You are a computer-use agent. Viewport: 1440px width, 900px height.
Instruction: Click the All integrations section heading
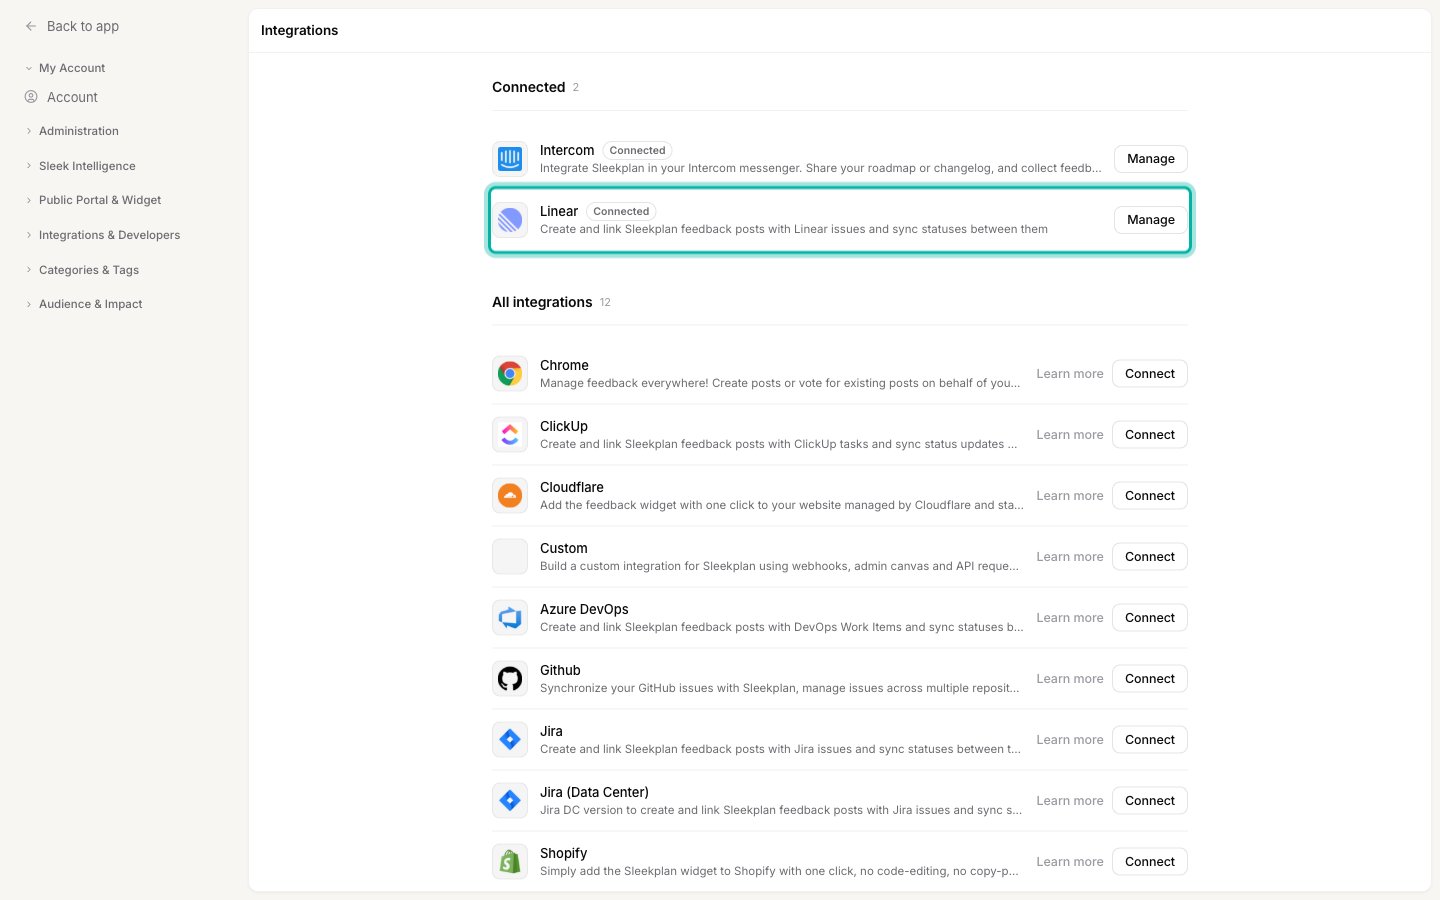pos(542,302)
